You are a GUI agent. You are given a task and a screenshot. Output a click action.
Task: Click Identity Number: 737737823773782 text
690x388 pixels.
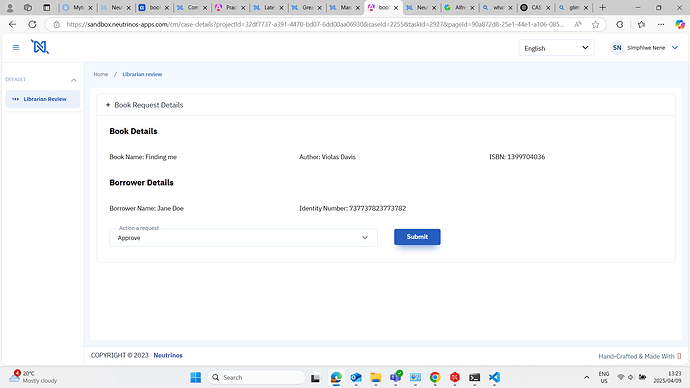click(x=352, y=209)
